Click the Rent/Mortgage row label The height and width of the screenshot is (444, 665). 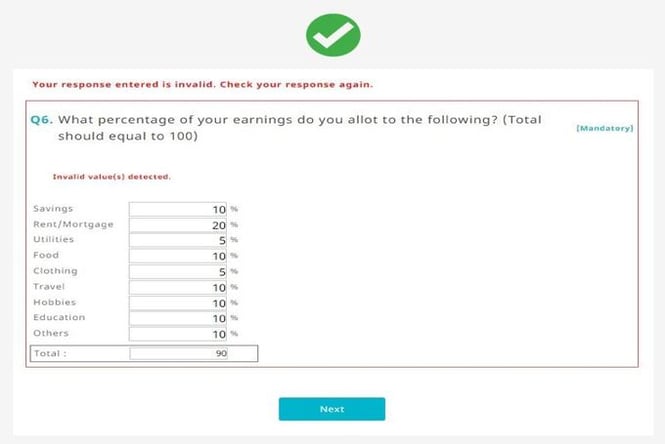(x=73, y=224)
